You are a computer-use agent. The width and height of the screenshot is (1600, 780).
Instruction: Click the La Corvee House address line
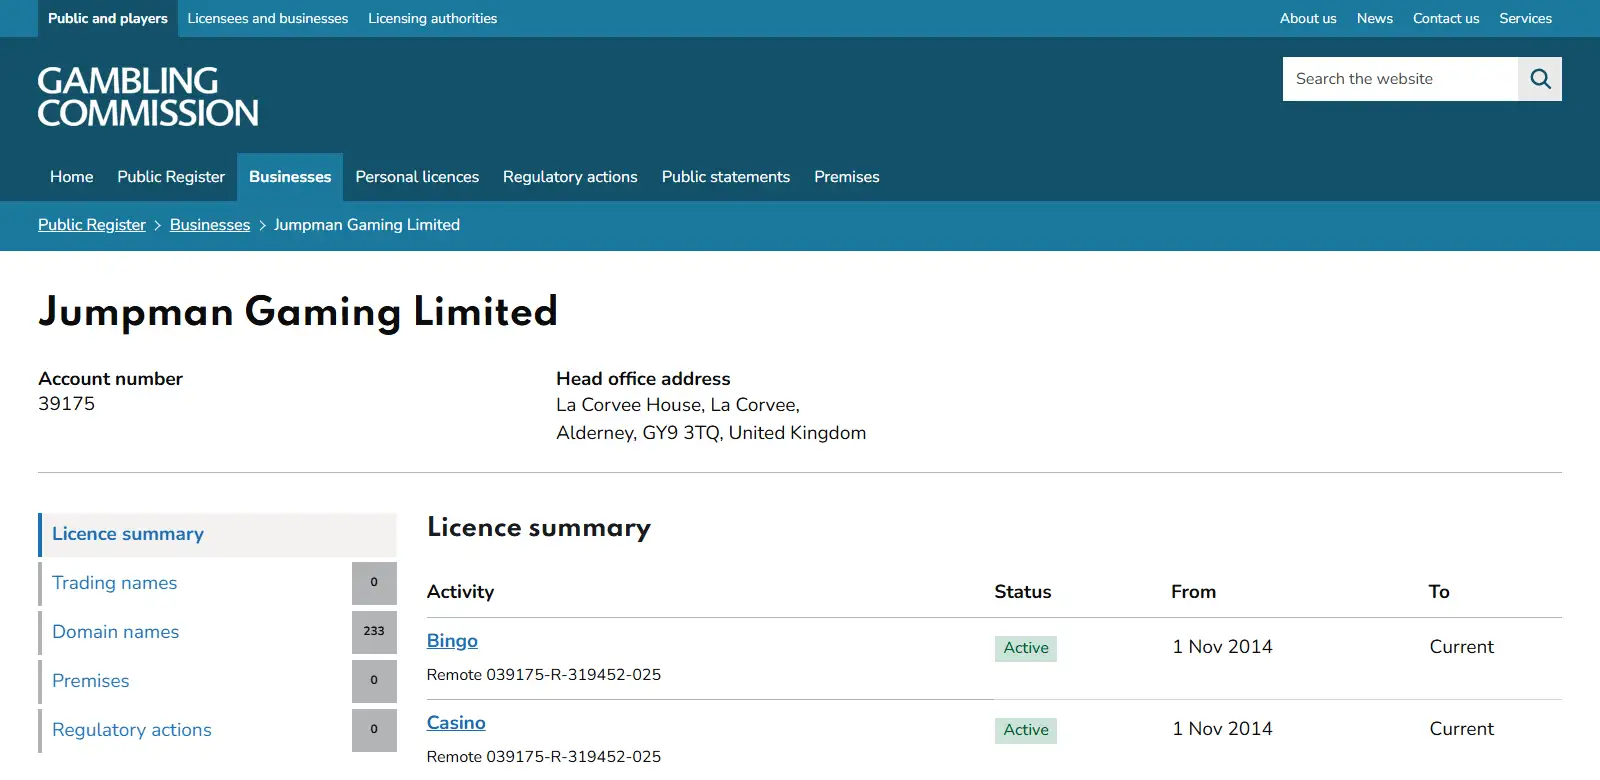tap(678, 405)
